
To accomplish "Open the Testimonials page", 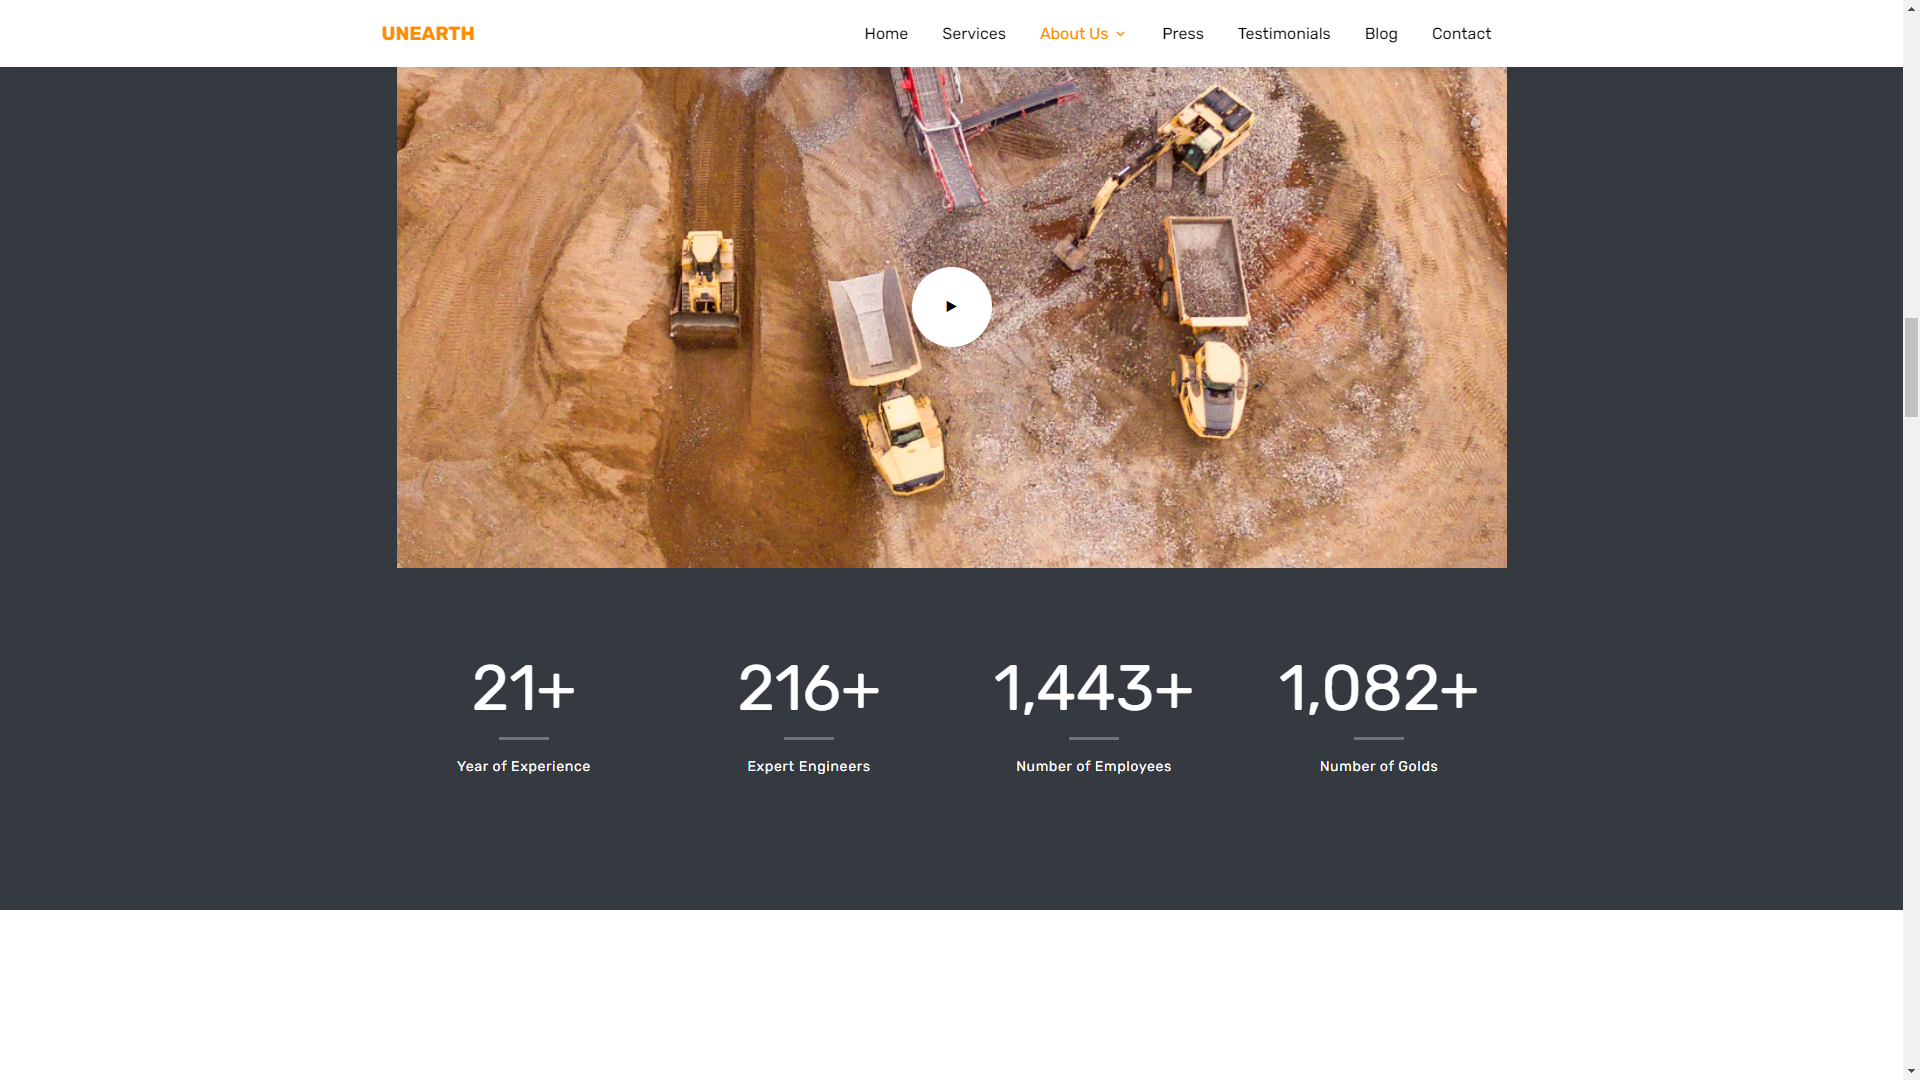I will (x=1283, y=34).
